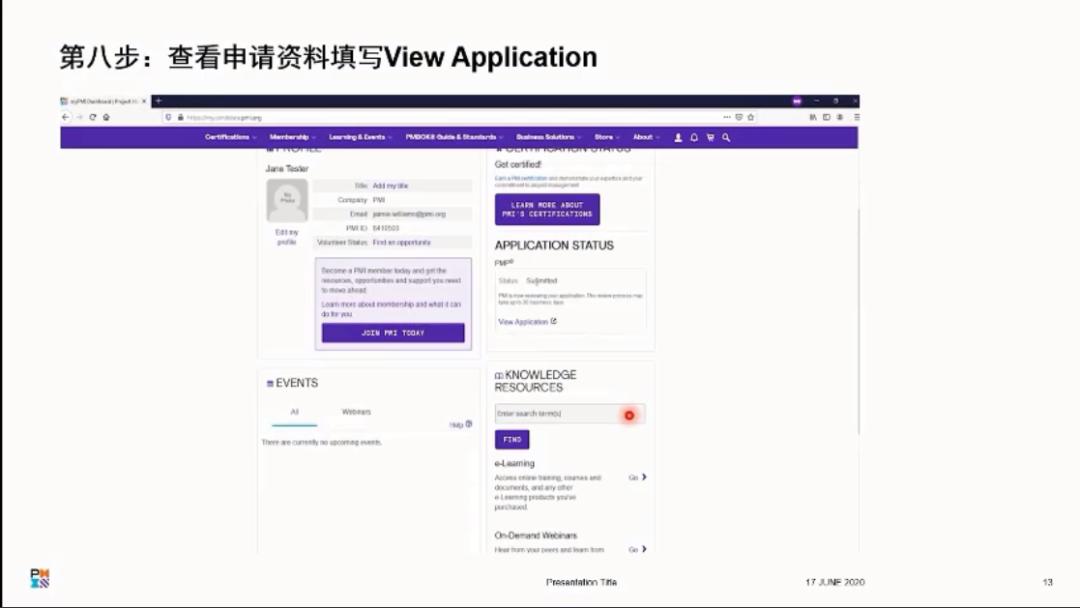Open notifications via the bell icon

pos(694,136)
